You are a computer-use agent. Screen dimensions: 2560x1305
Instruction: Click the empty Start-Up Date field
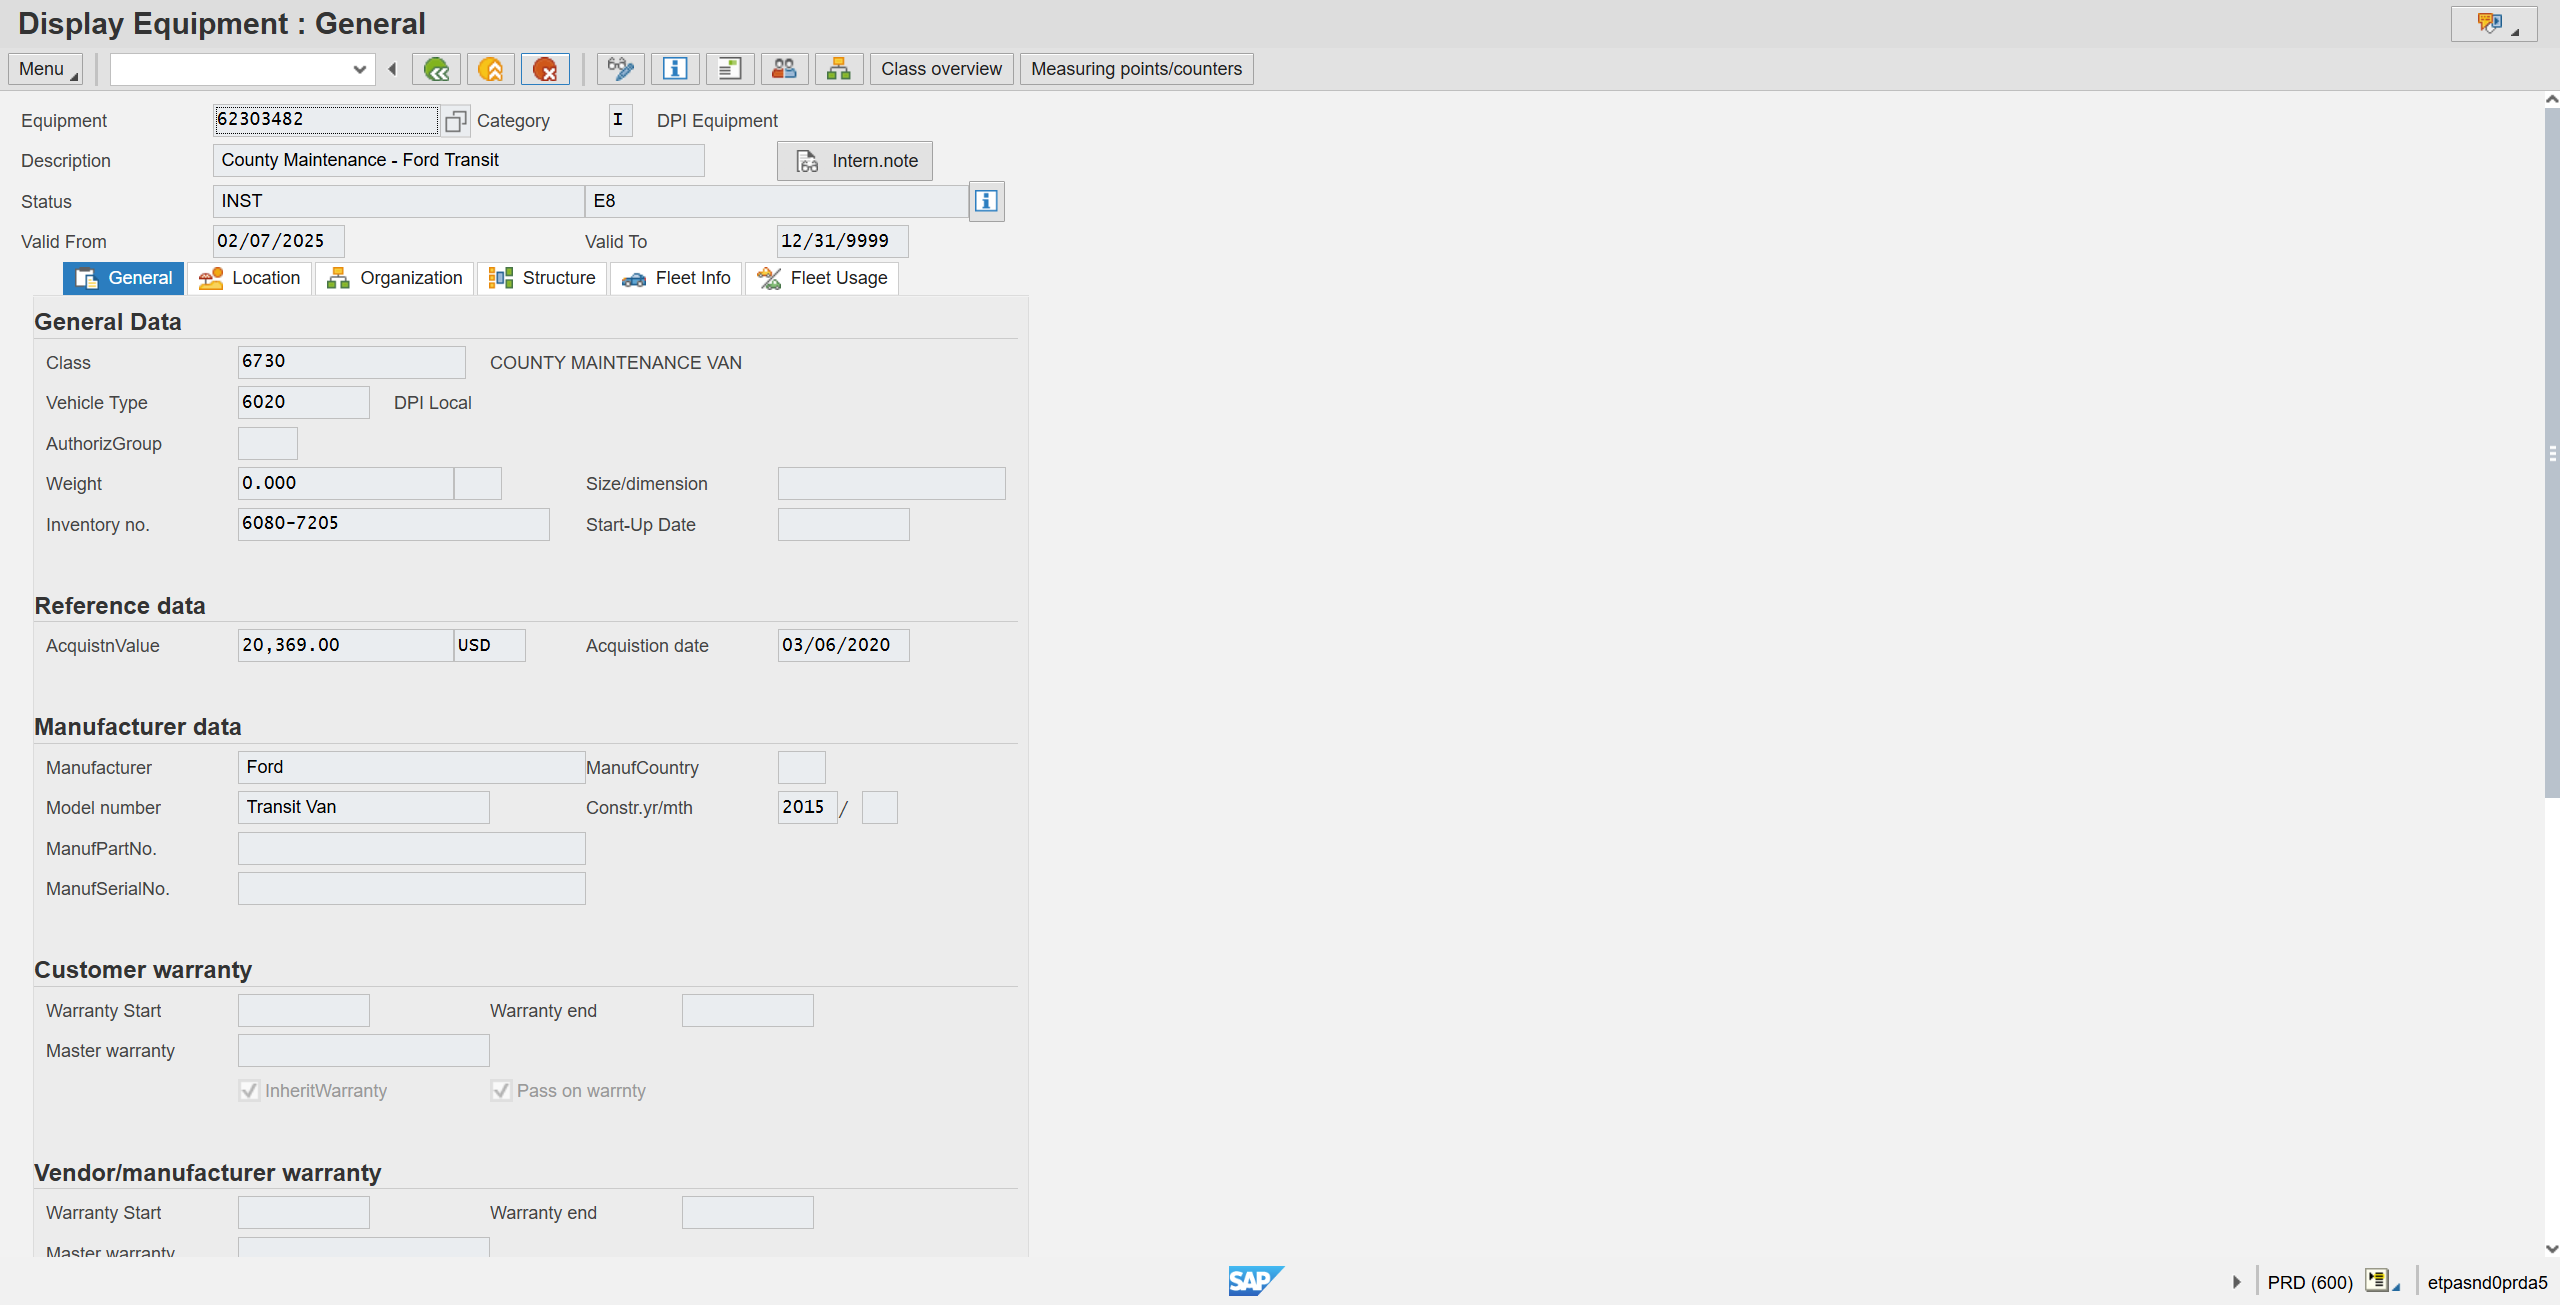coord(844,524)
